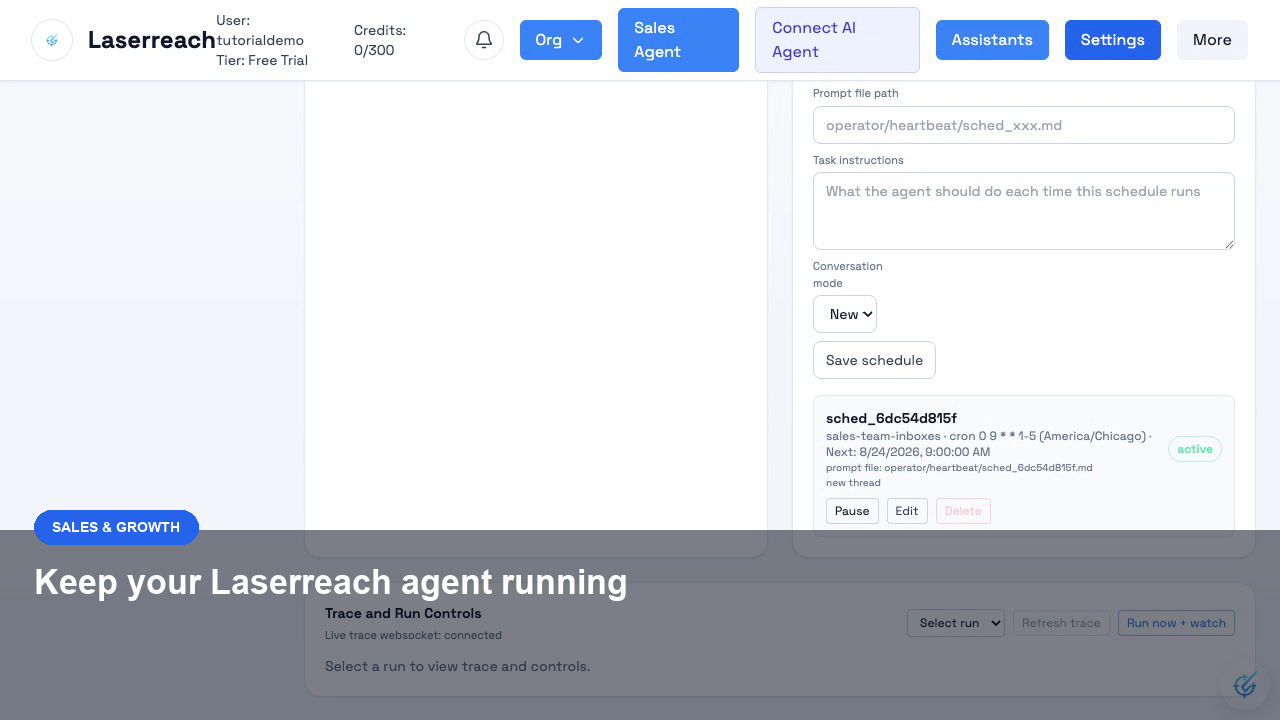The height and width of the screenshot is (720, 1280).
Task: Click the Credits: 0/300 text
Action: (x=380, y=40)
